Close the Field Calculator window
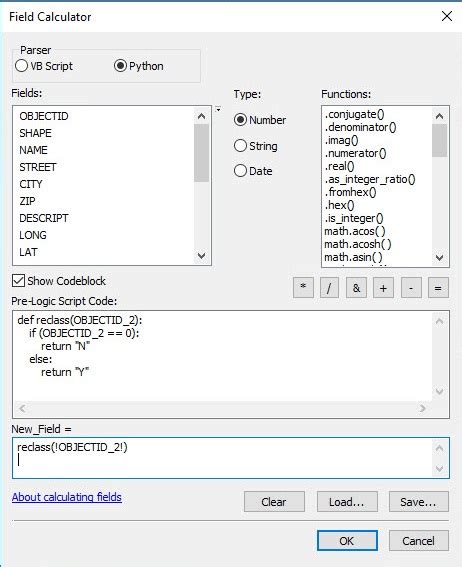The width and height of the screenshot is (462, 567). pos(447,16)
